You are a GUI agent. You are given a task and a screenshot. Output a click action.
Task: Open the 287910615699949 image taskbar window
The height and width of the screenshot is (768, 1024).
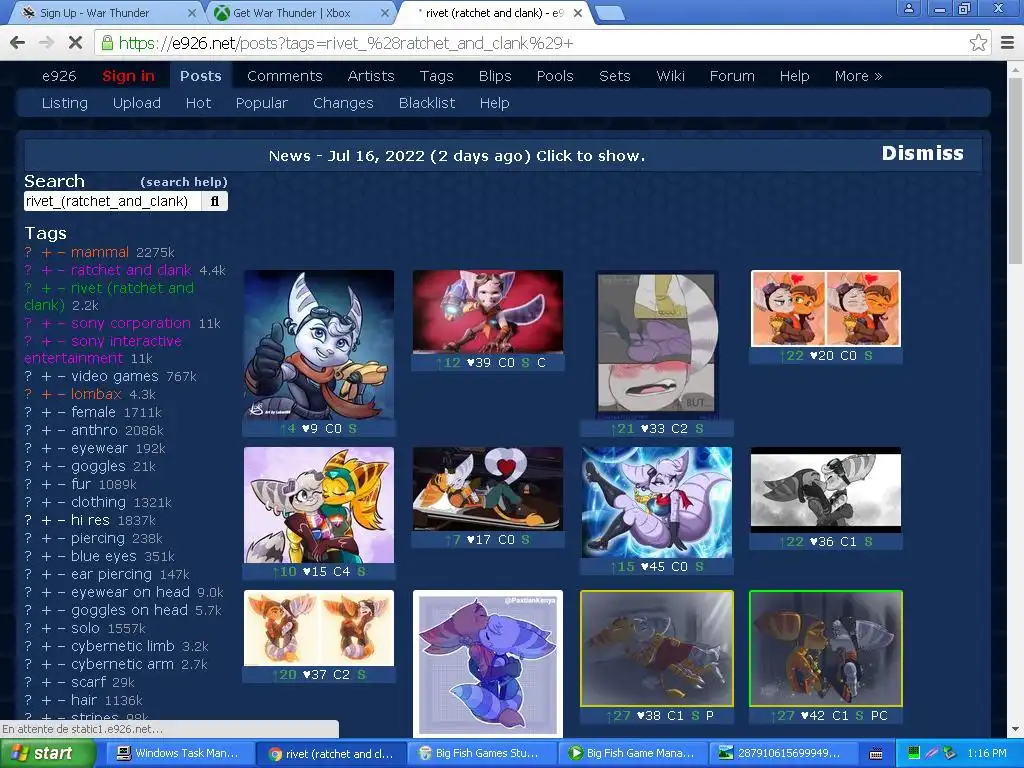[x=784, y=754]
